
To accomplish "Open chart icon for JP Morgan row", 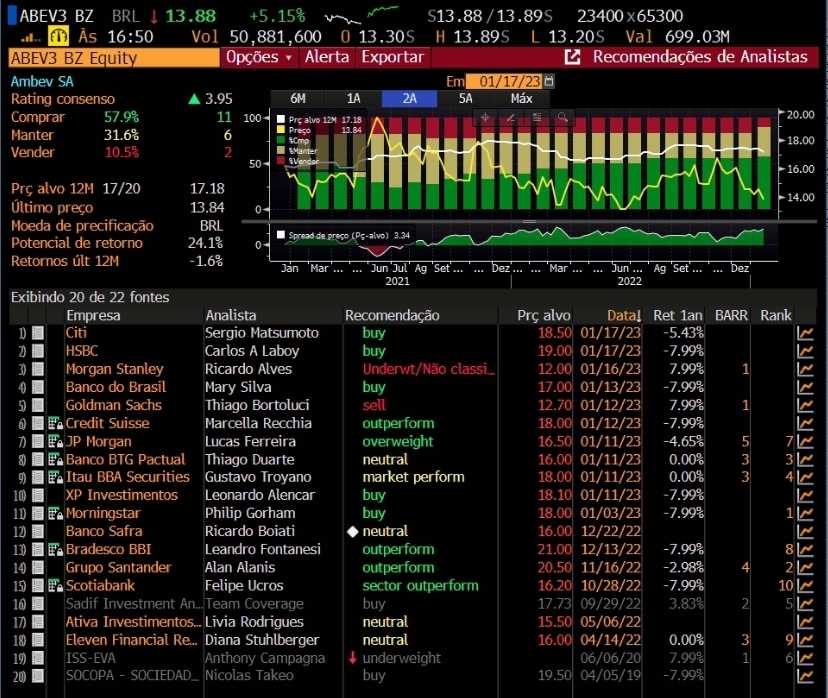I will coord(805,441).
